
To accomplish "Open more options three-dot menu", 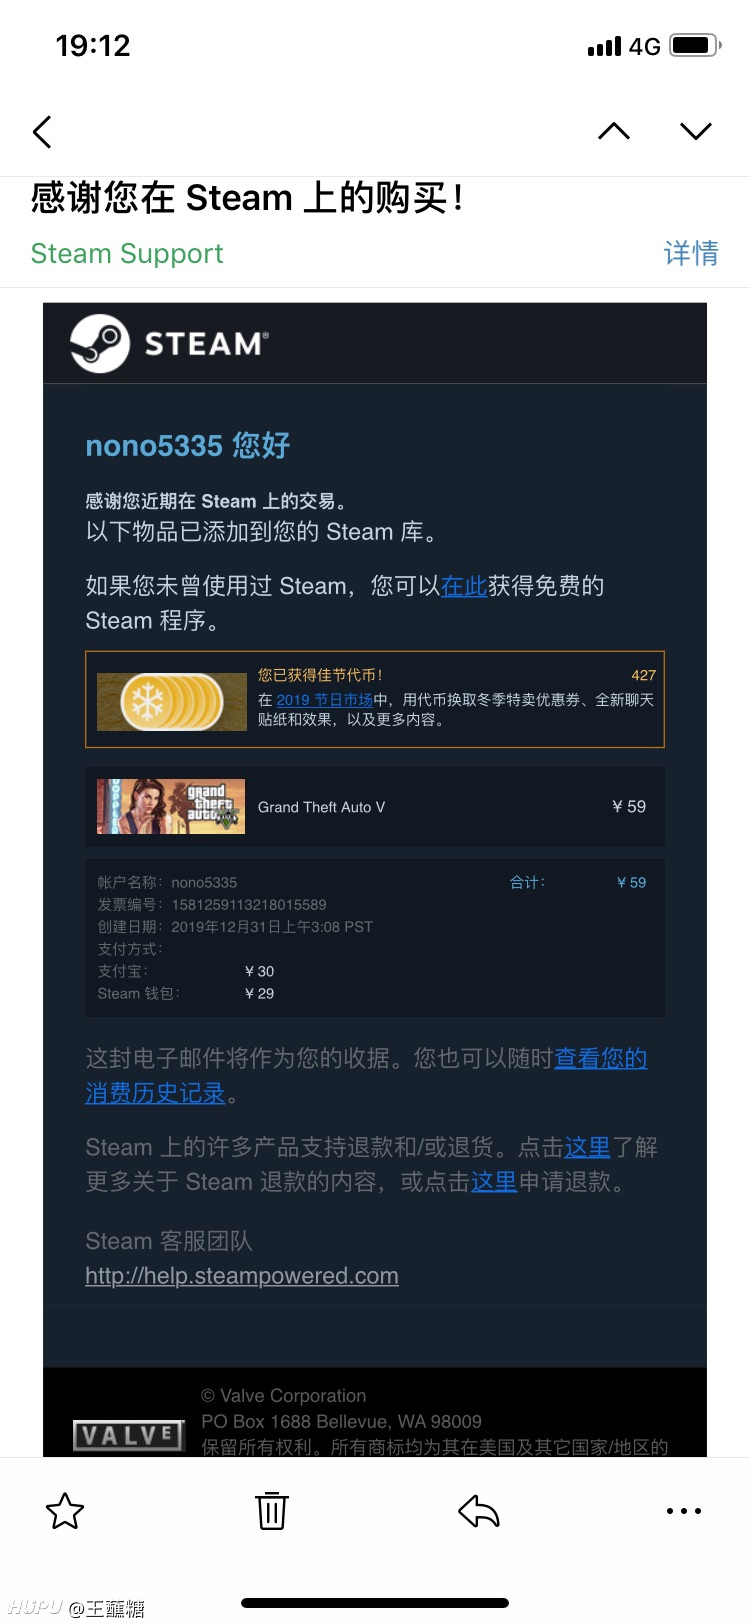I will pyautogui.click(x=684, y=1511).
